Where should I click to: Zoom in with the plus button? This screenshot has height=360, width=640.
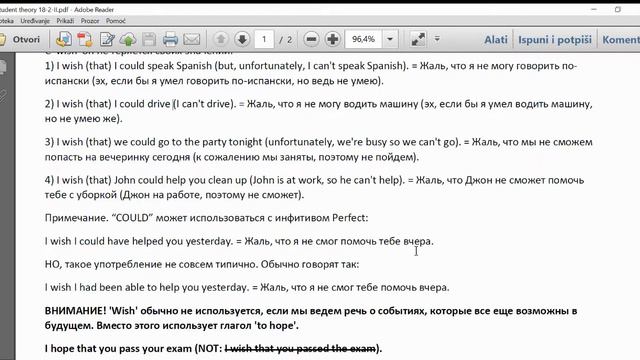pyautogui.click(x=333, y=39)
